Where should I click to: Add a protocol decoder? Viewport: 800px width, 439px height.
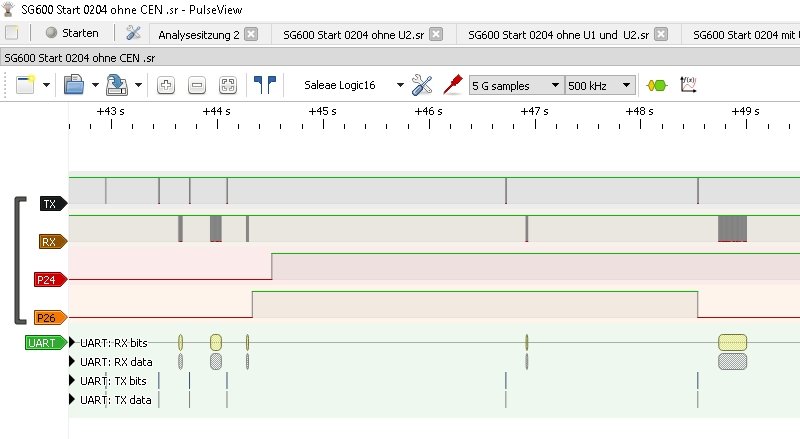click(657, 86)
